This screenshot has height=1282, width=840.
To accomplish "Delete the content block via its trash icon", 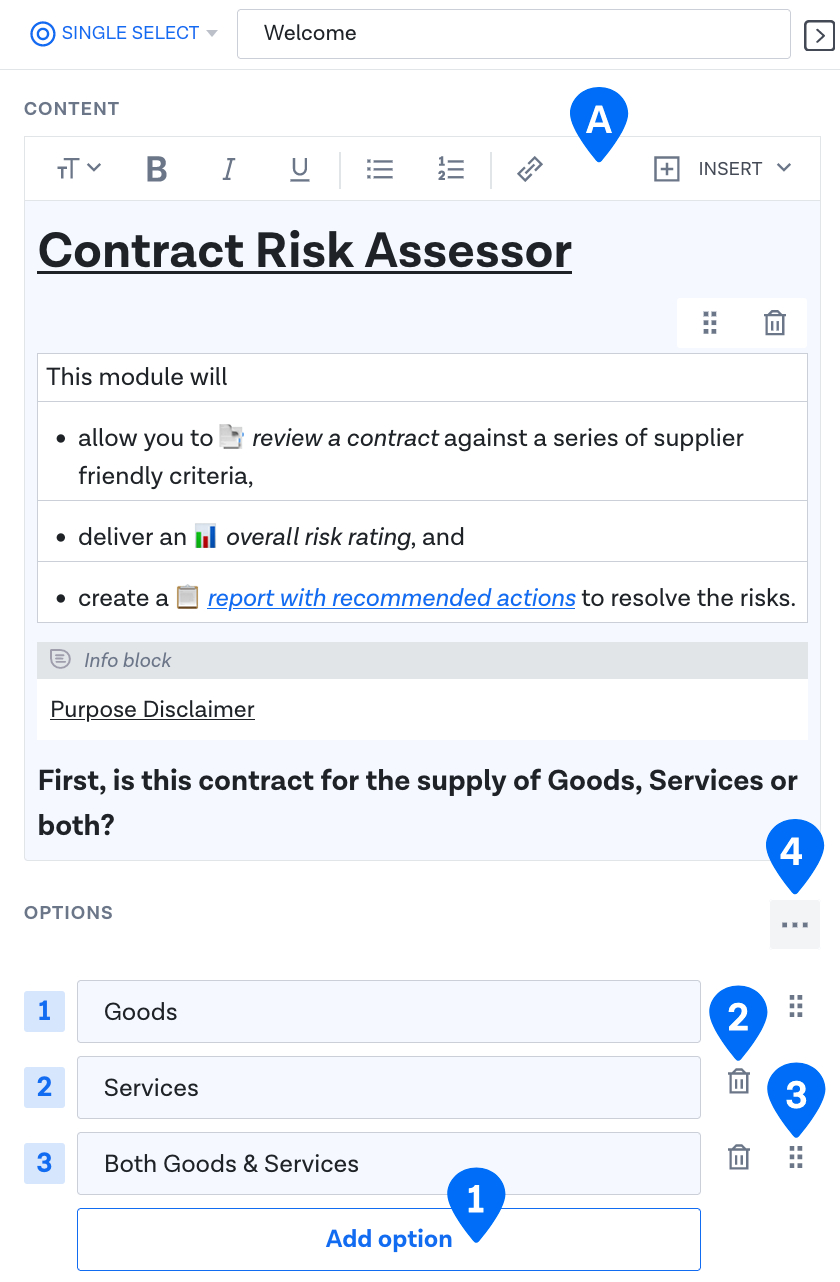I will [x=774, y=323].
